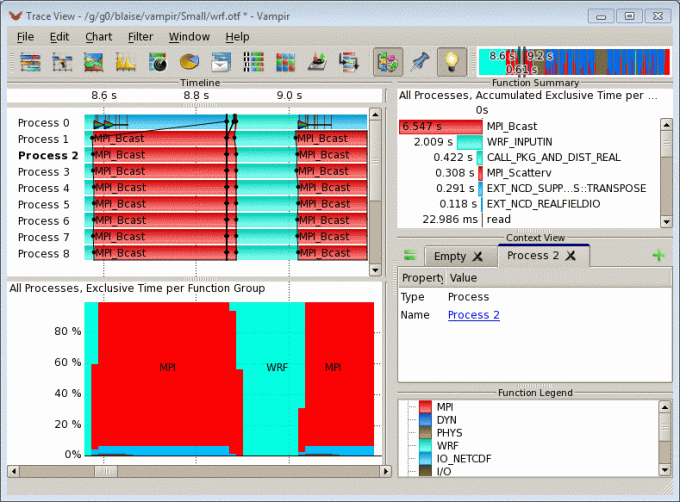Add Communication Matrix grid icon

point(285,62)
